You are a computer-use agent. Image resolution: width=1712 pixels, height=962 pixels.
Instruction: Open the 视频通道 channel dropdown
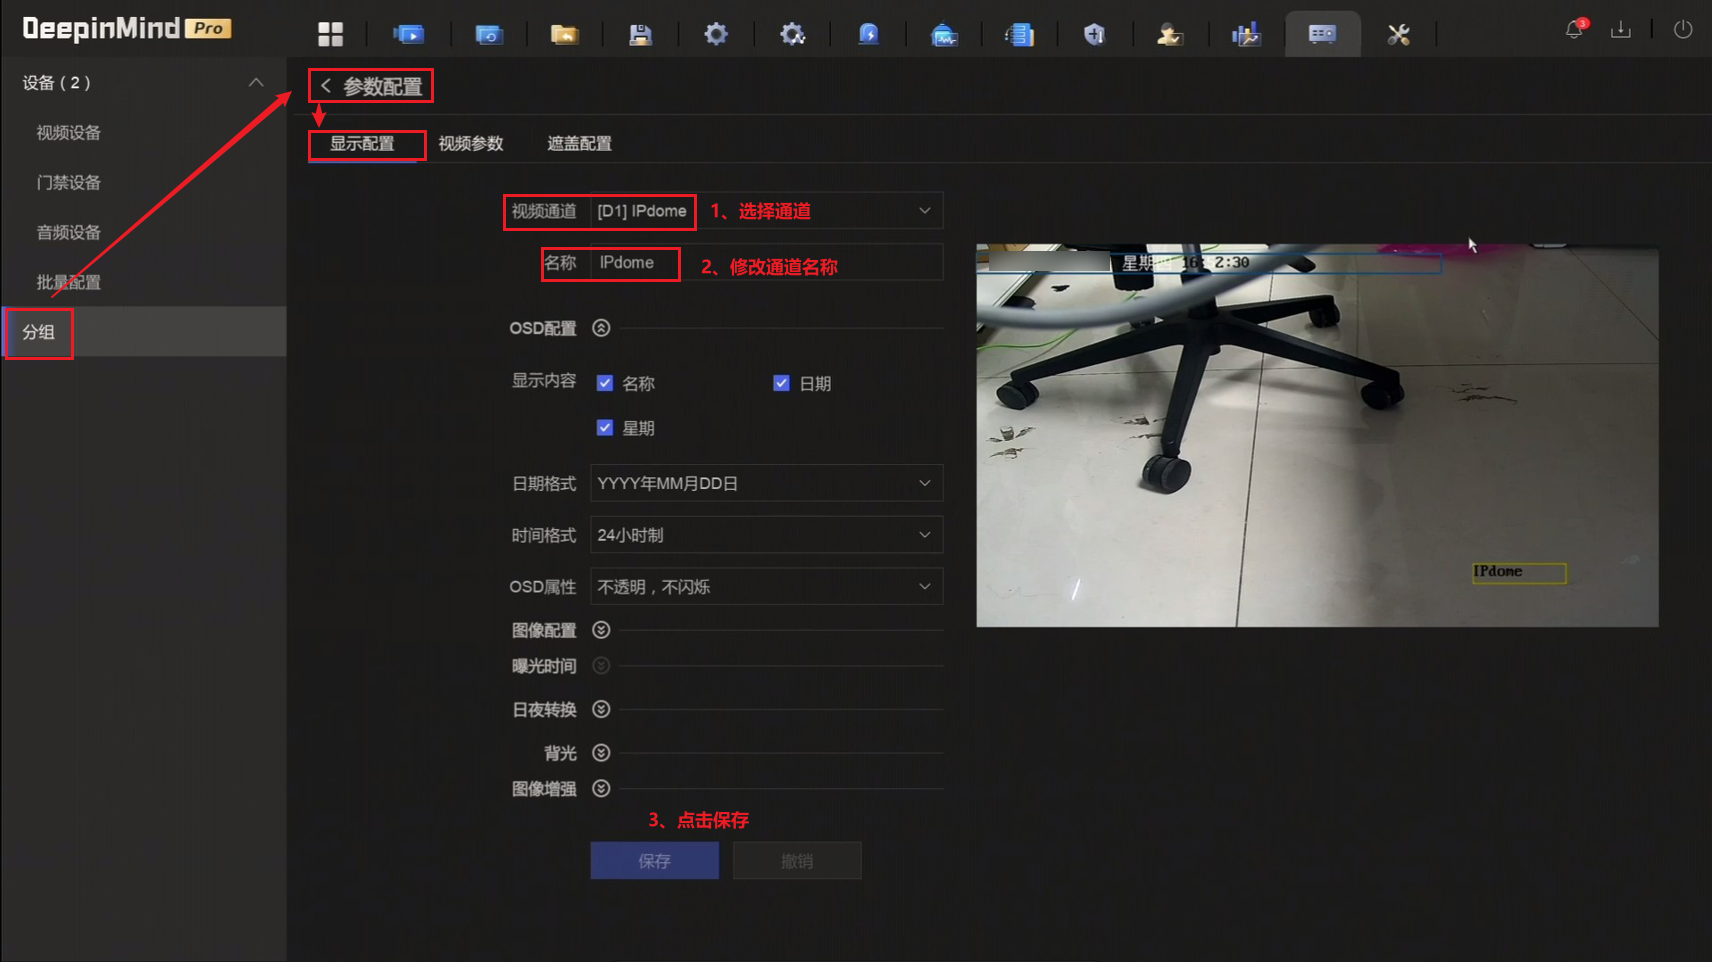(766, 211)
